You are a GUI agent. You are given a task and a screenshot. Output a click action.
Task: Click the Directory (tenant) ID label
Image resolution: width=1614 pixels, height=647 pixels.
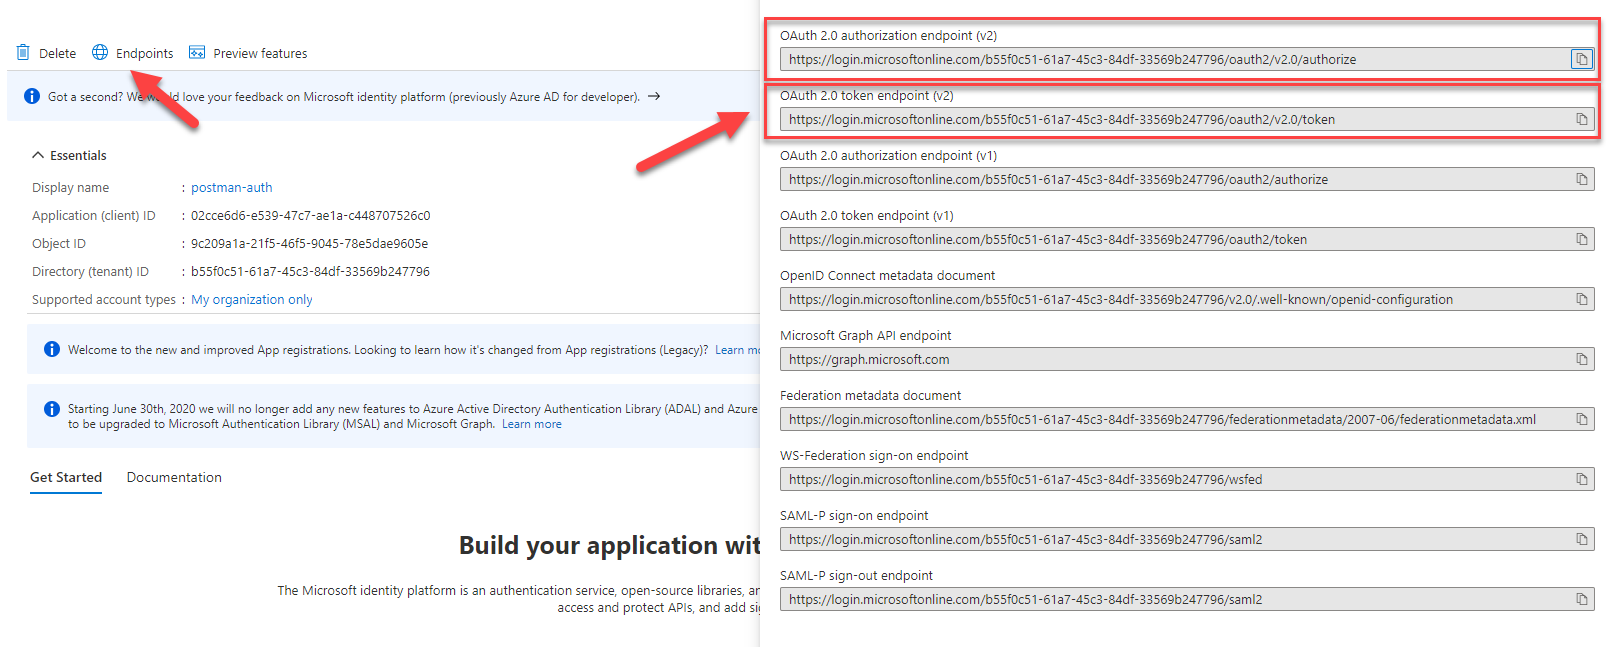point(90,271)
